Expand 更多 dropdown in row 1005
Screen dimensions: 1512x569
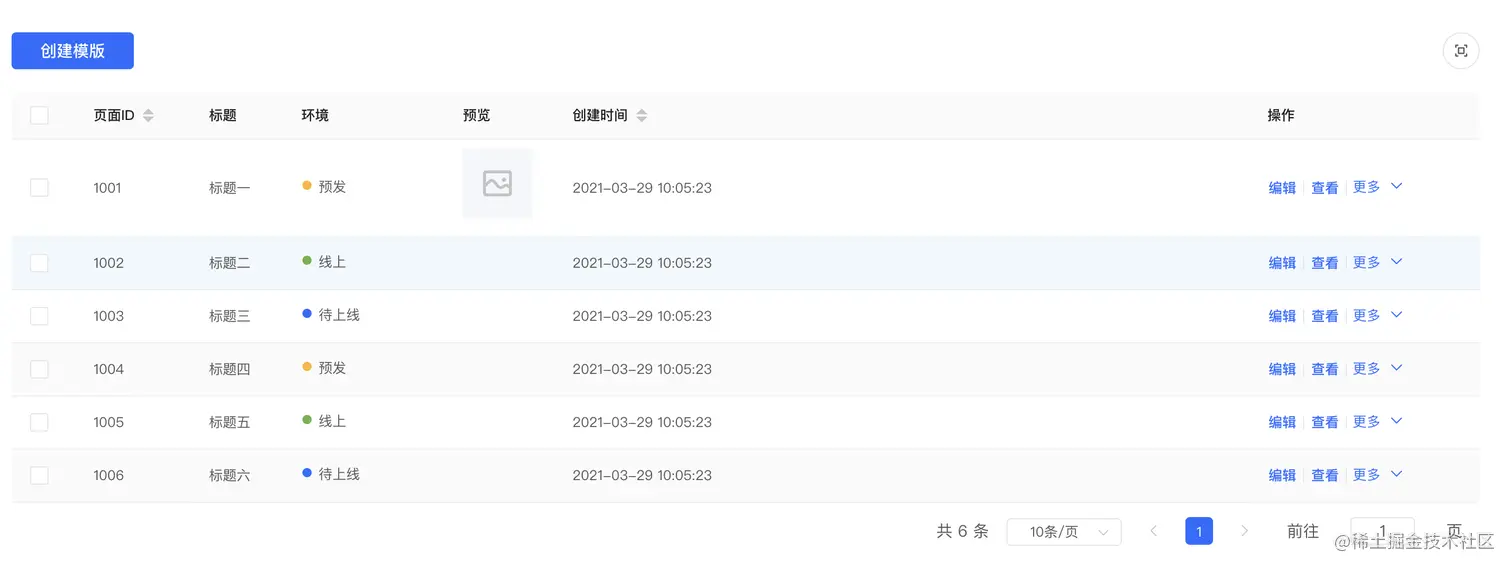click(1378, 421)
